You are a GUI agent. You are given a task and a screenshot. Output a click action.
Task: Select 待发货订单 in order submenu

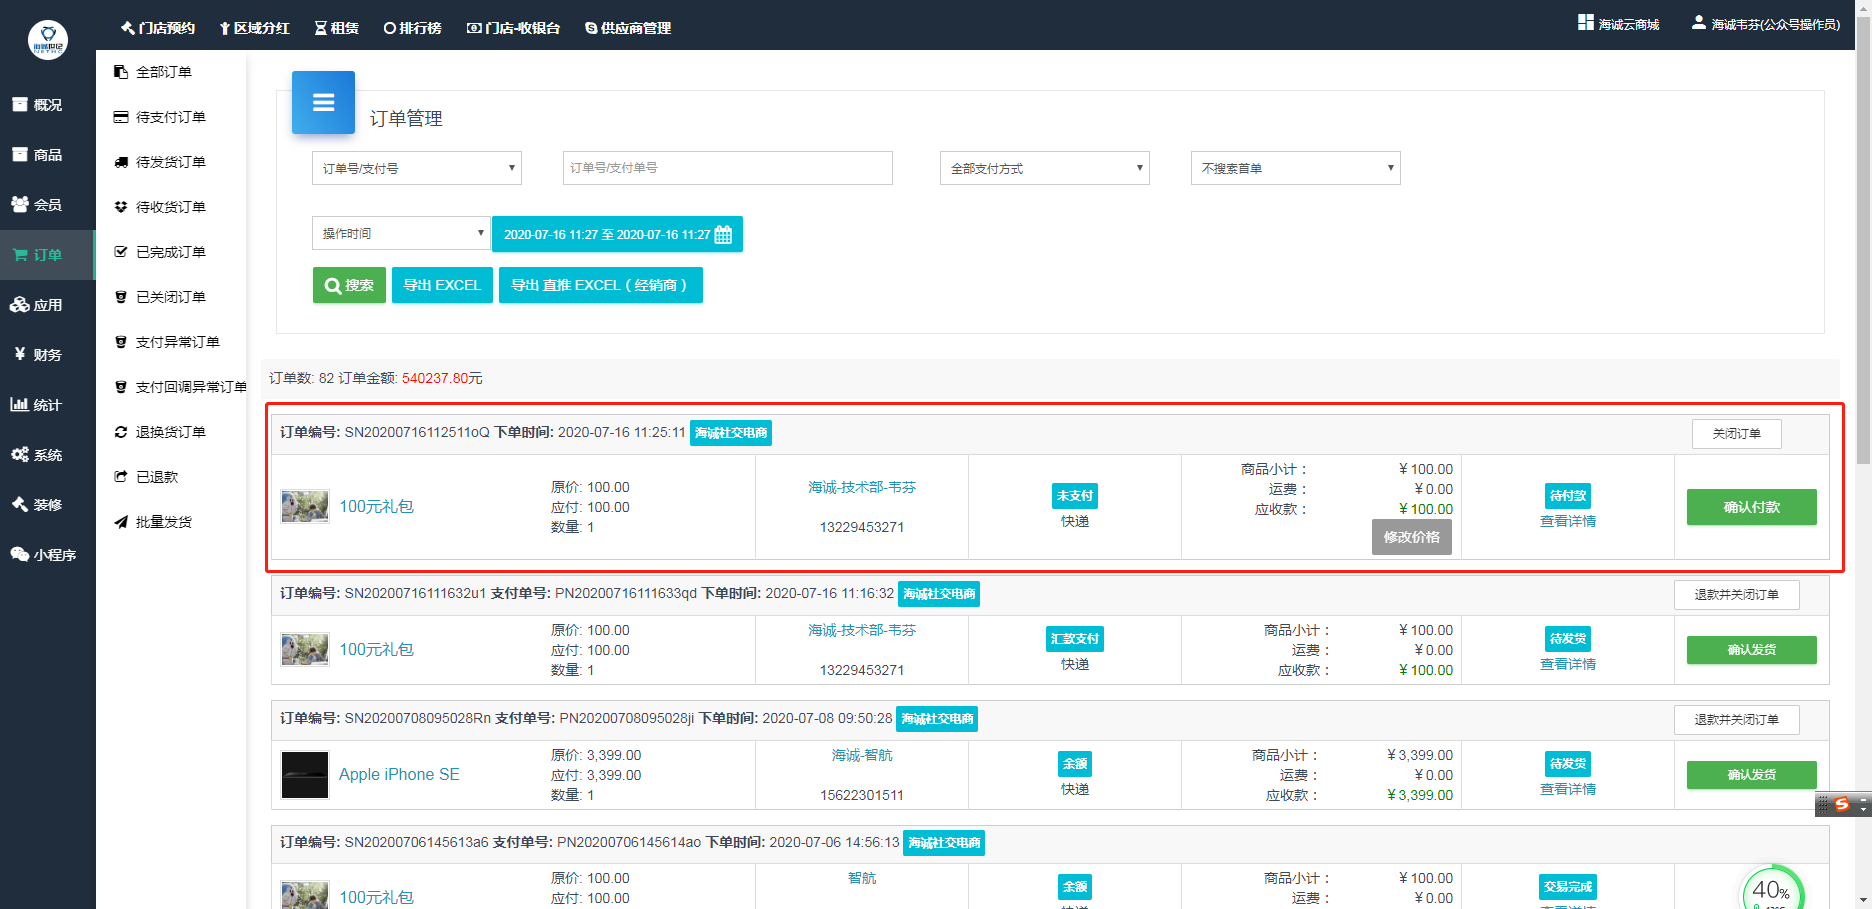pyautogui.click(x=170, y=162)
